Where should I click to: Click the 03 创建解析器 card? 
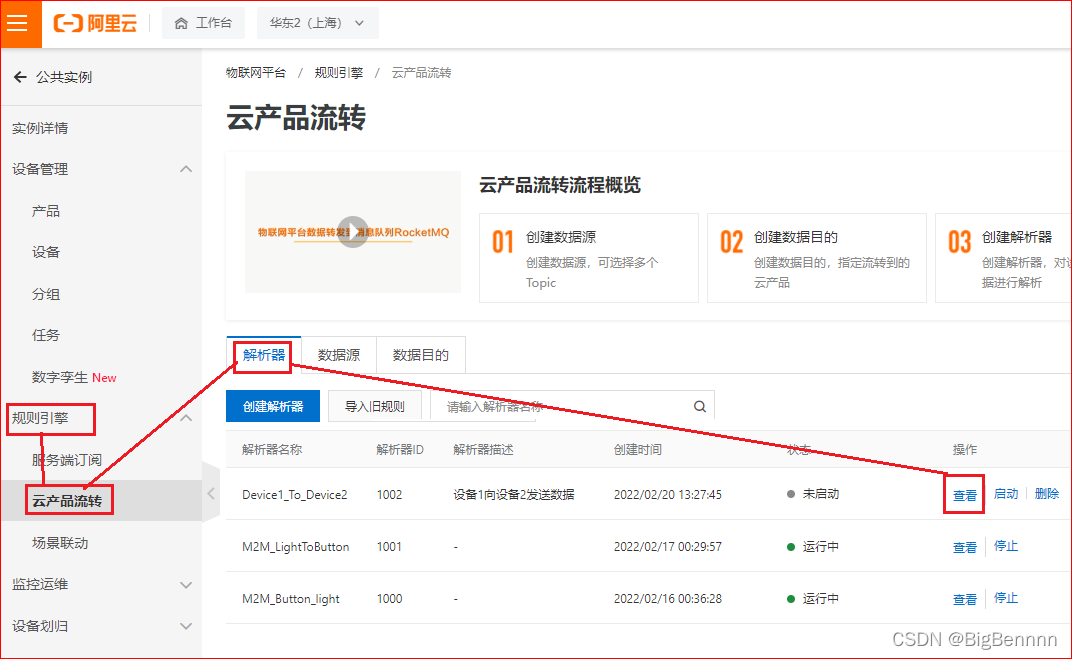1003,258
